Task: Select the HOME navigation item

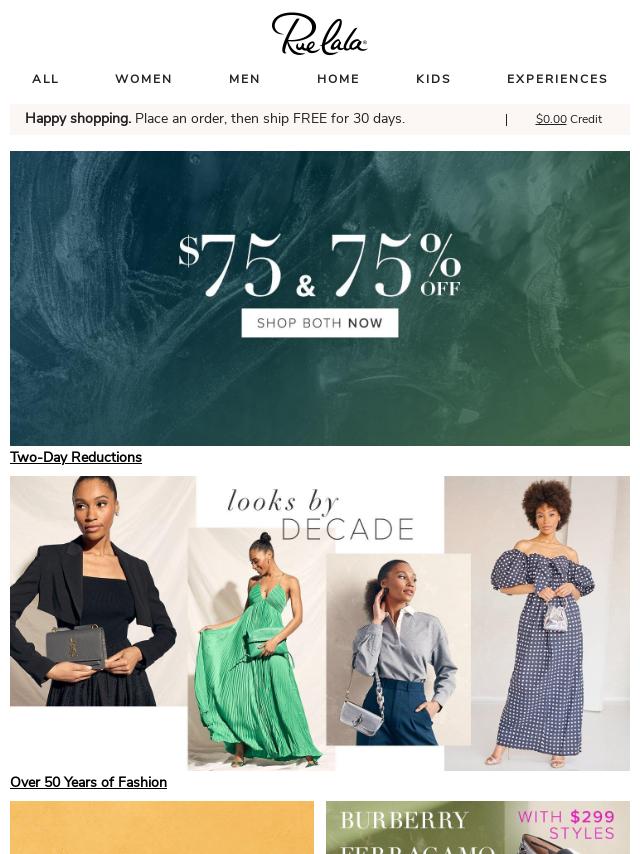Action: pyautogui.click(x=338, y=79)
